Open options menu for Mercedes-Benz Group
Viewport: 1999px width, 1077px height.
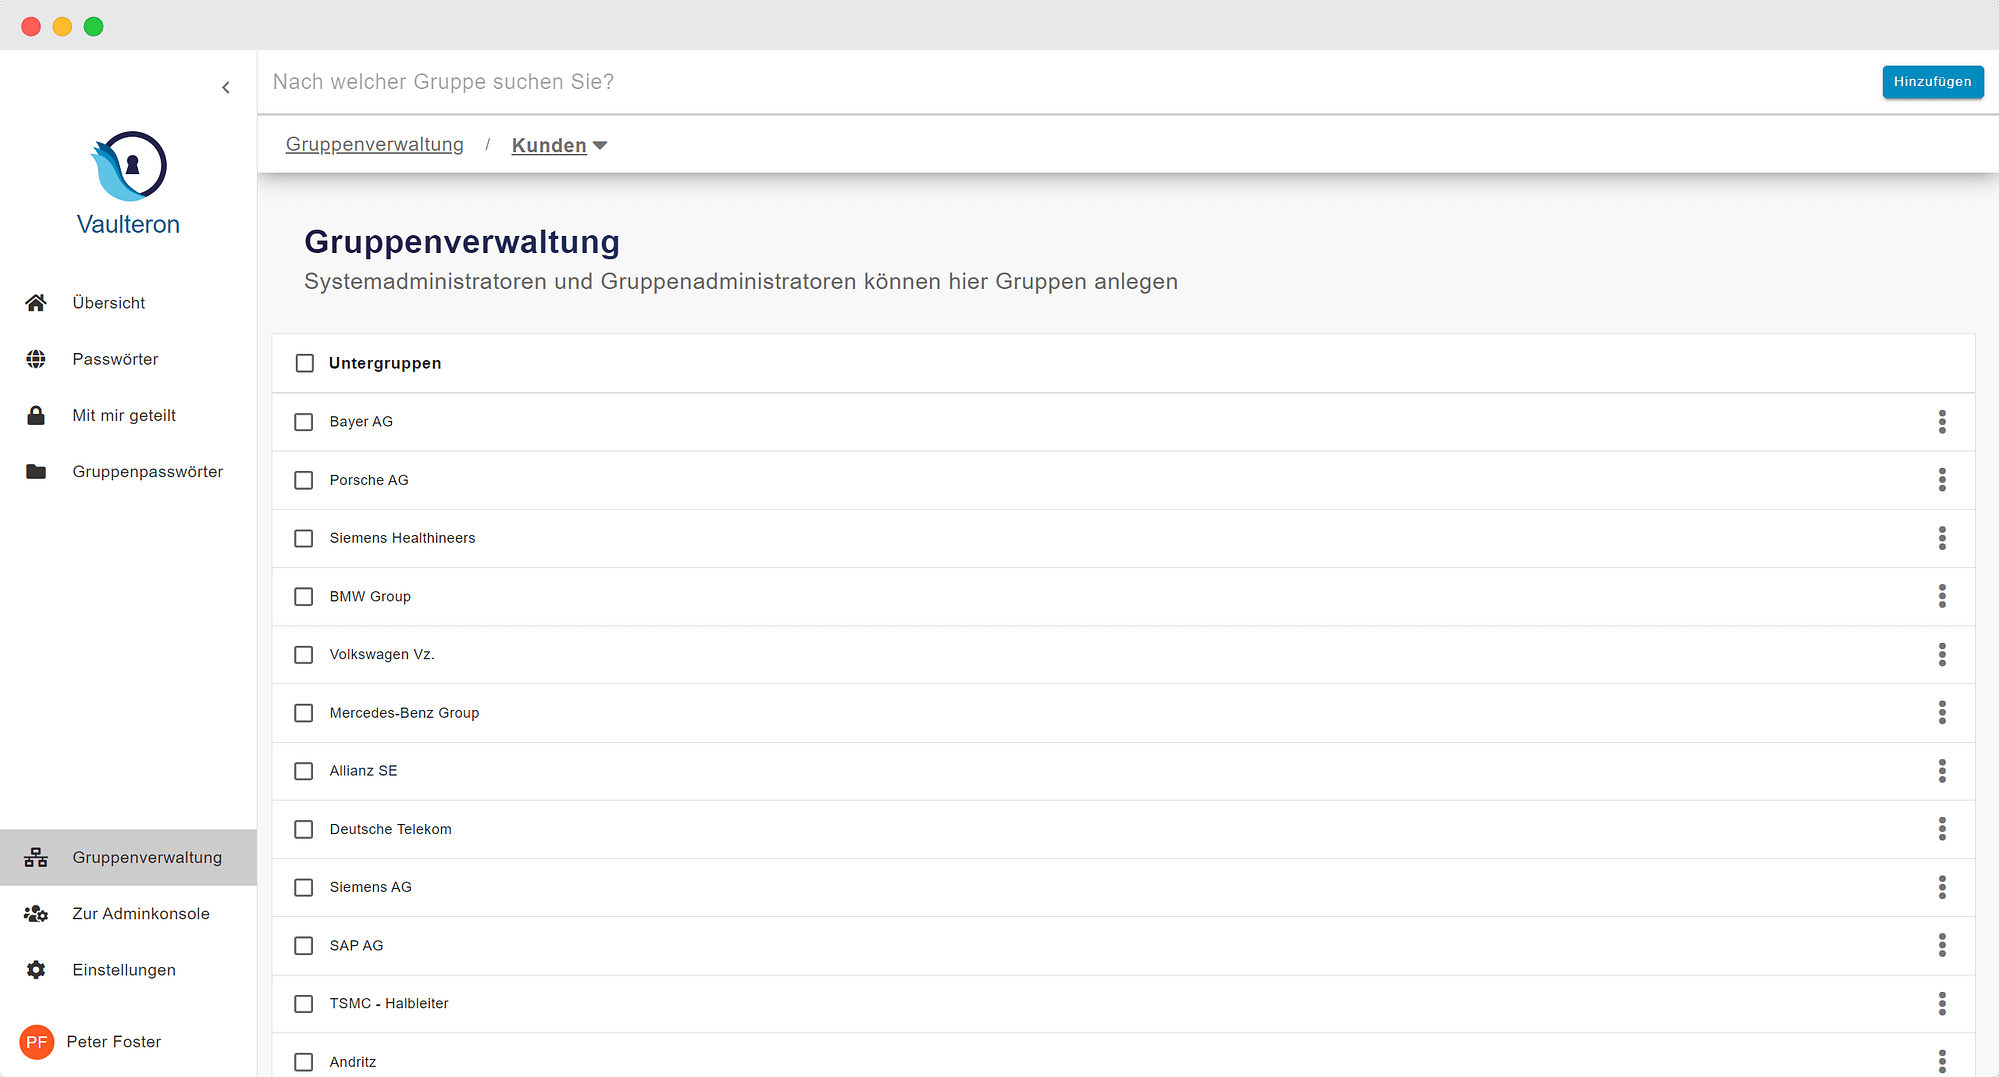pos(1942,713)
